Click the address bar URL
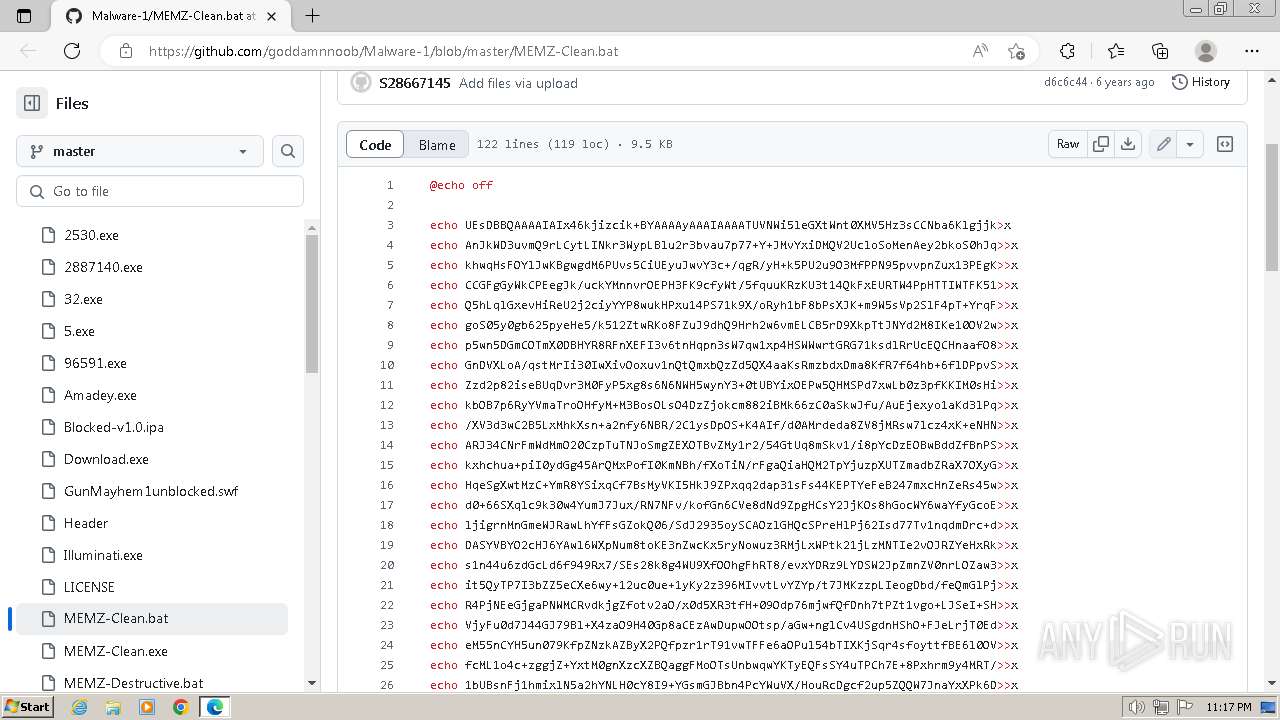The image size is (1280, 720). pos(383,51)
